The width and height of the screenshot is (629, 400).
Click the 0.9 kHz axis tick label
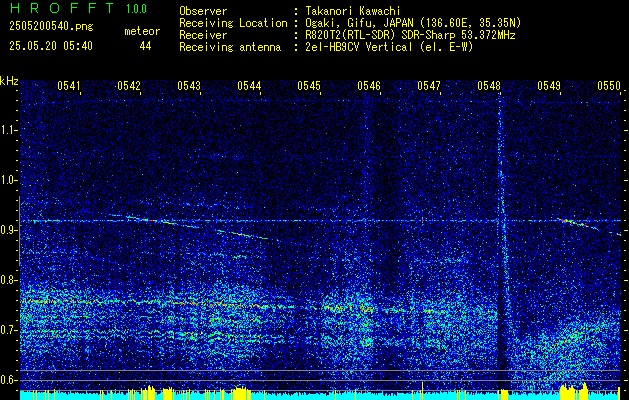click(8, 230)
